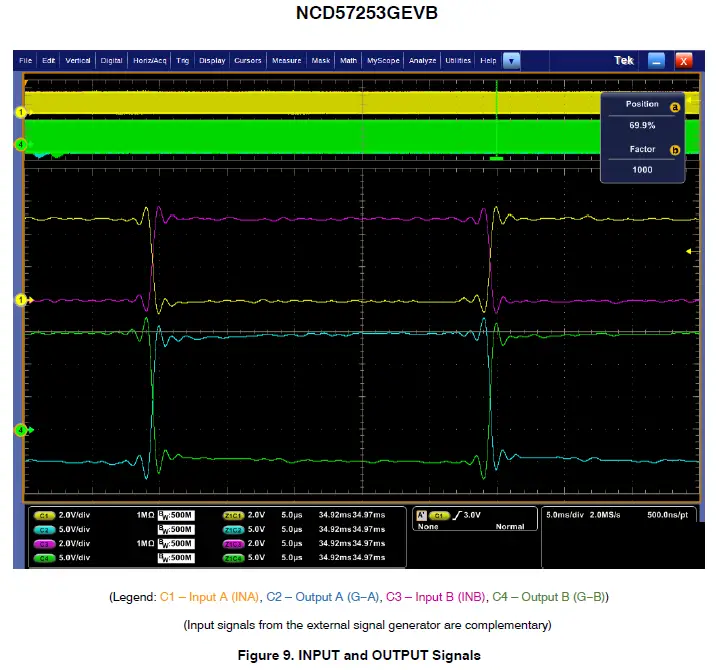Click the Position value 69.9%
Screen dimensions: 720x670
(642, 125)
